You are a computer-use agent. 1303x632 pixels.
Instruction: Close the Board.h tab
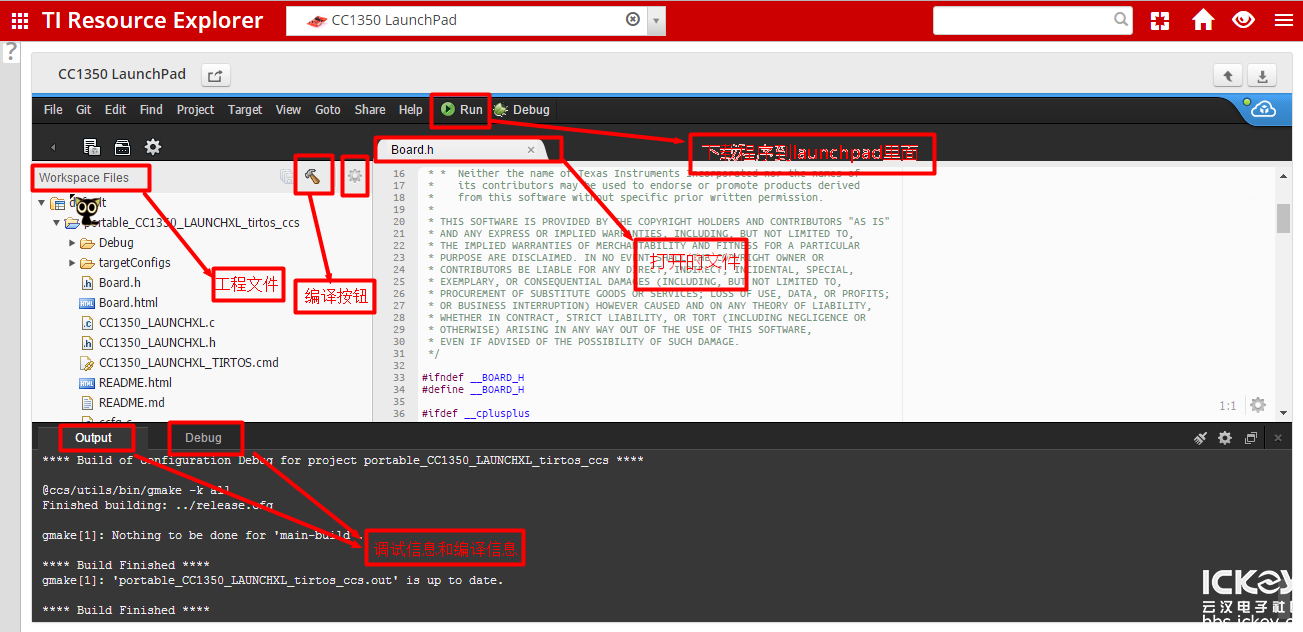tap(531, 150)
